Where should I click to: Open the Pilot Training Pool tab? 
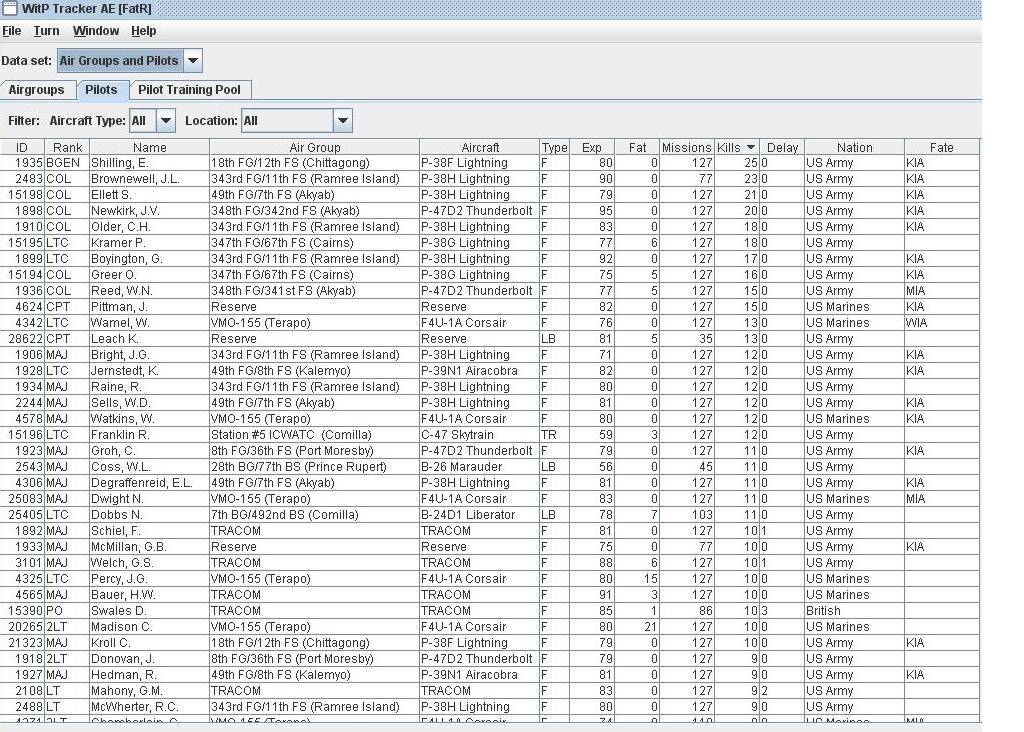(189, 89)
